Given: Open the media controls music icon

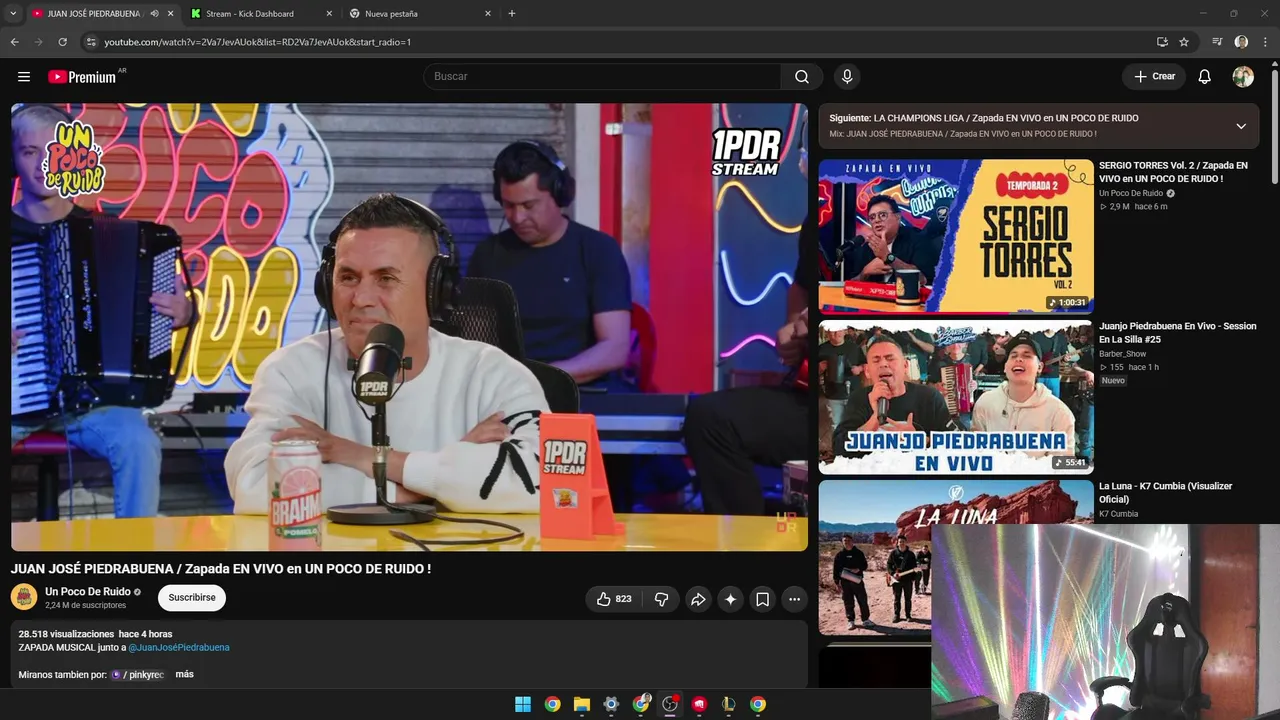Looking at the screenshot, I should coord(1217,42).
